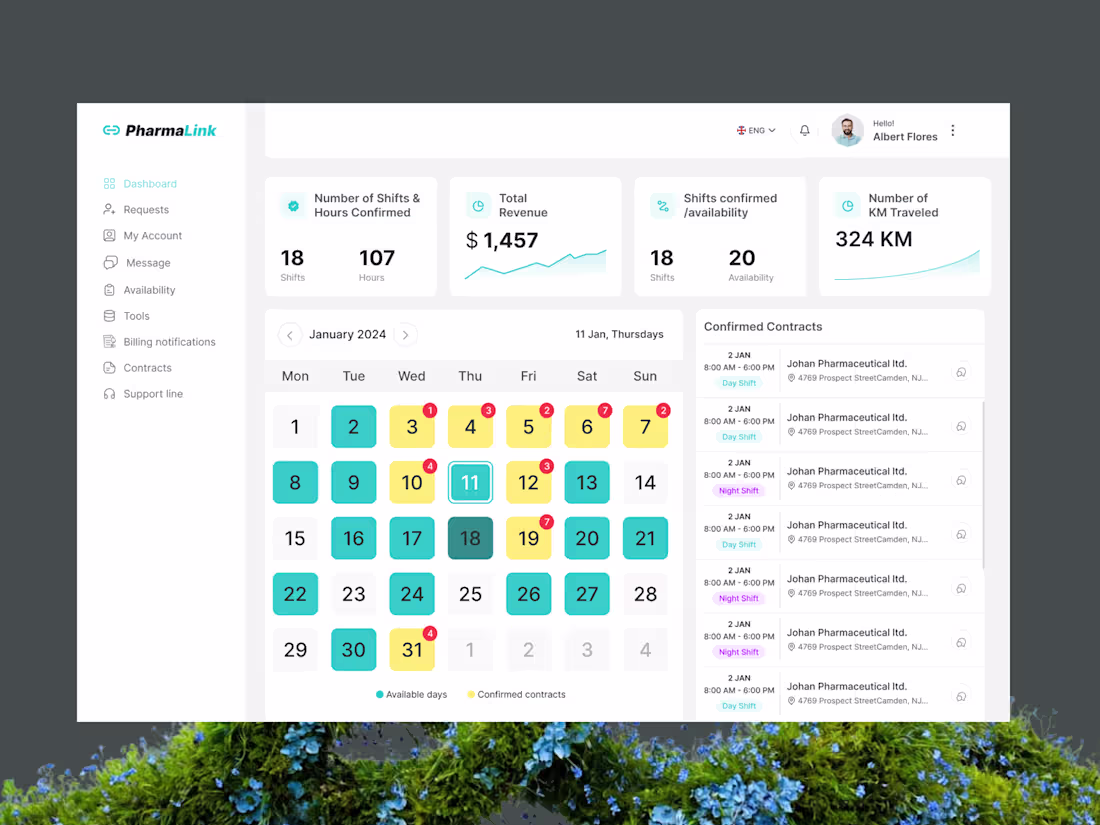Click the last contract's support icon
This screenshot has width=1100, height=825.
[962, 697]
